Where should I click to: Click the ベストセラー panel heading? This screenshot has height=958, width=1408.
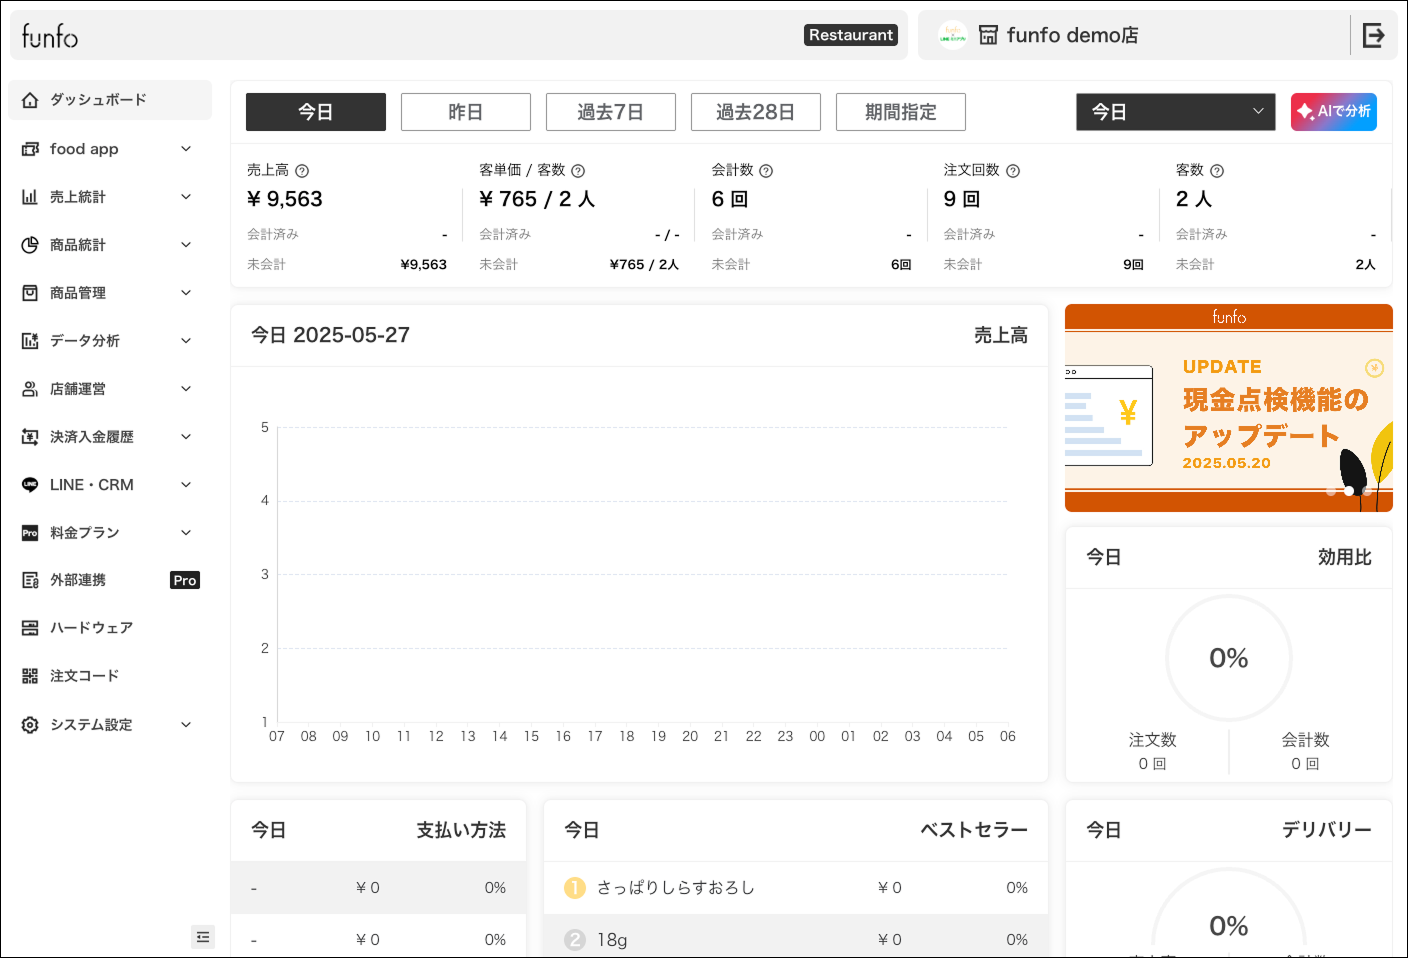coord(974,830)
